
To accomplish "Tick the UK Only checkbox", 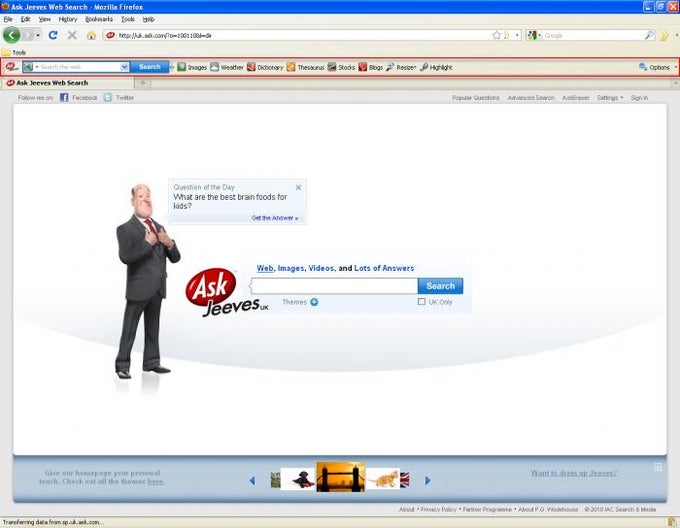I will tap(422, 301).
